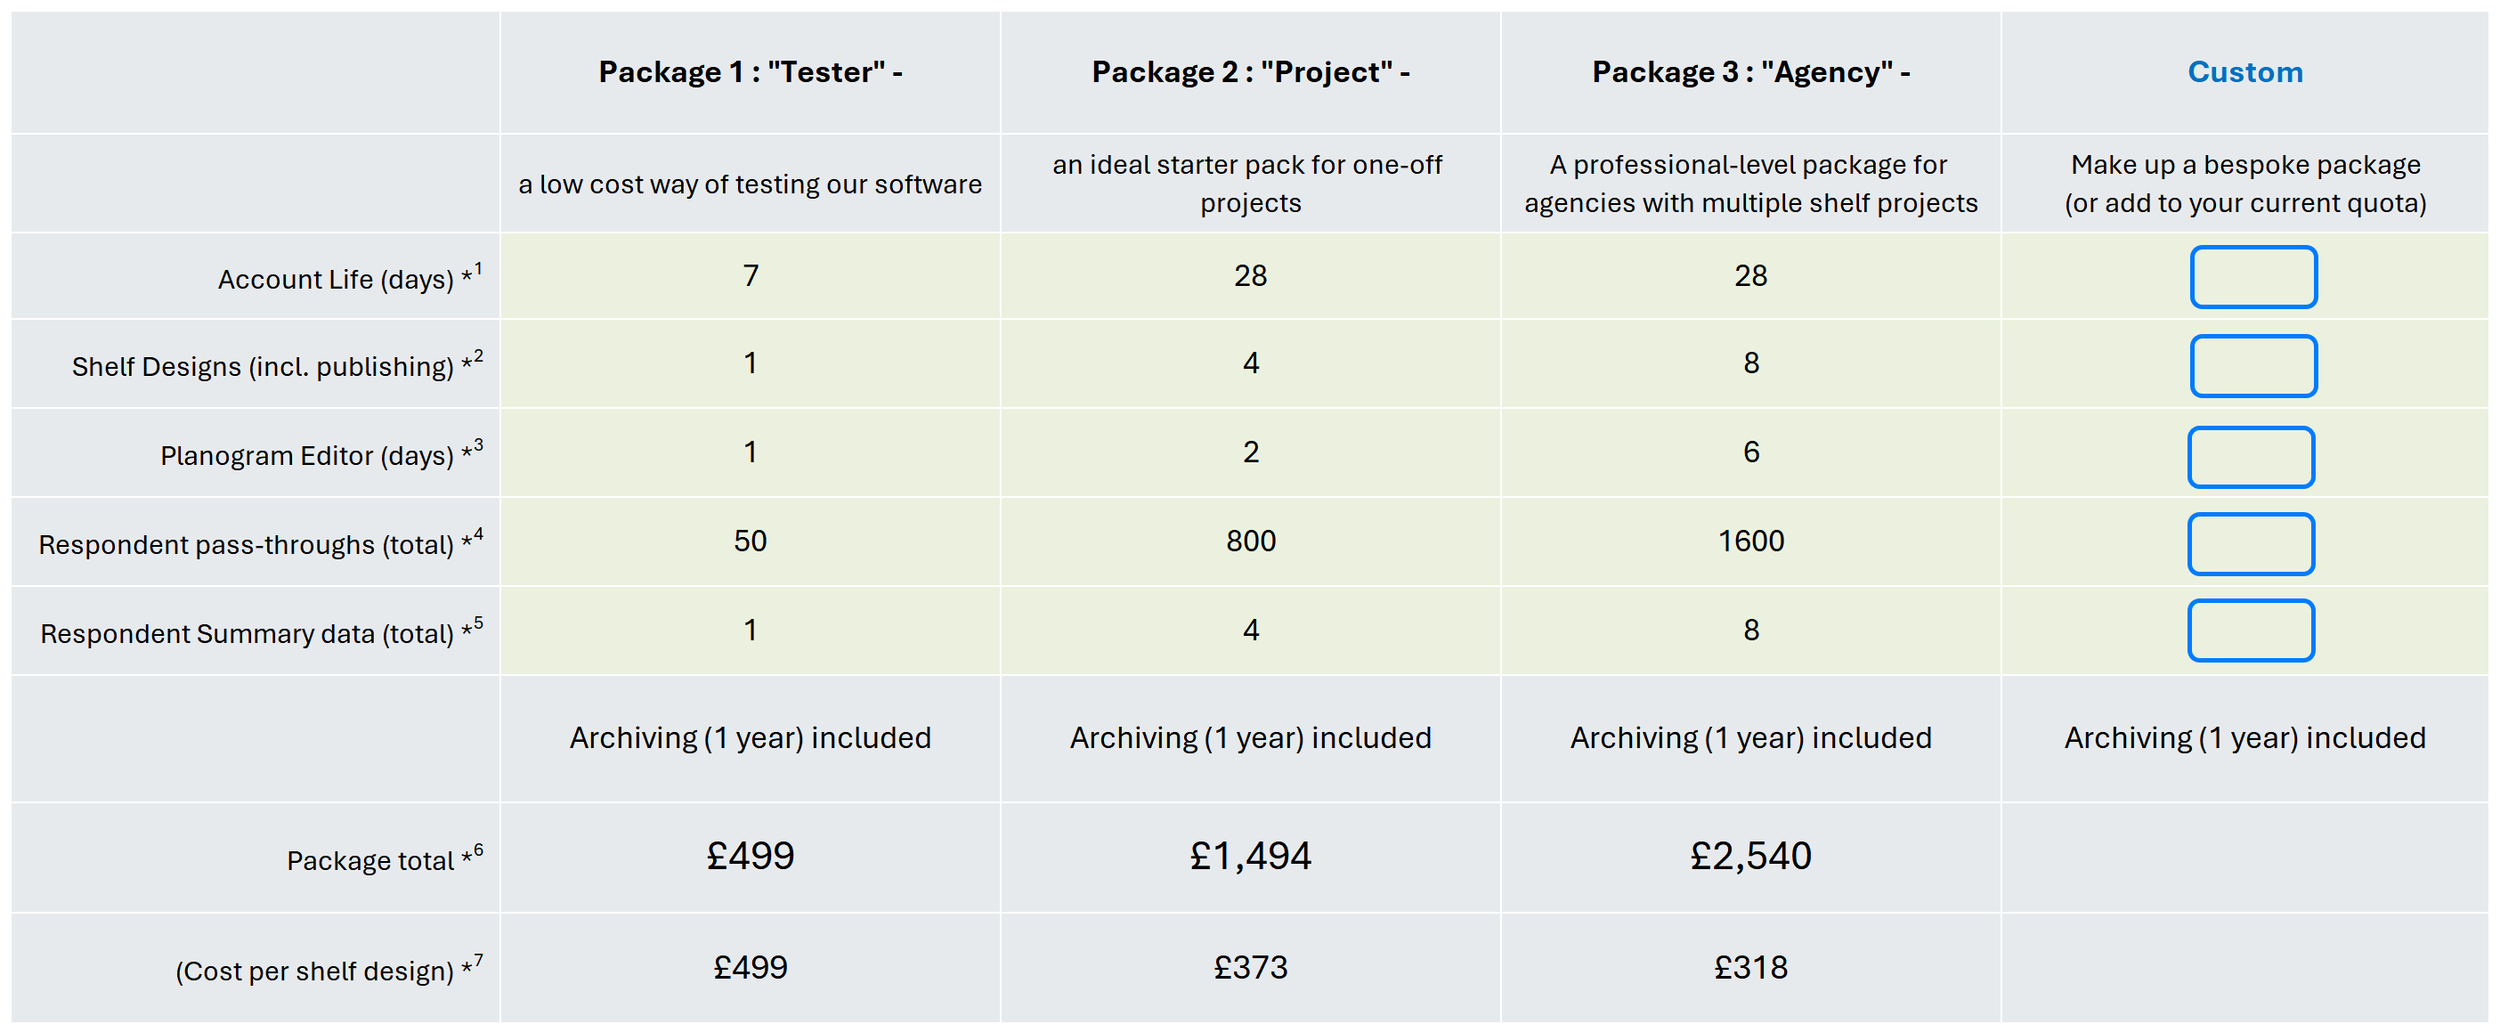The image size is (2500, 1034).
Task: Select the Custom Respondent pass-throughs input field
Action: click(x=2250, y=544)
